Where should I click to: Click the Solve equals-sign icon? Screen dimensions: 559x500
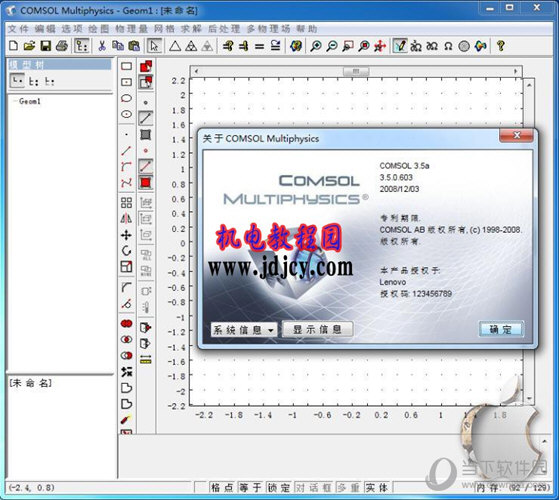point(260,46)
